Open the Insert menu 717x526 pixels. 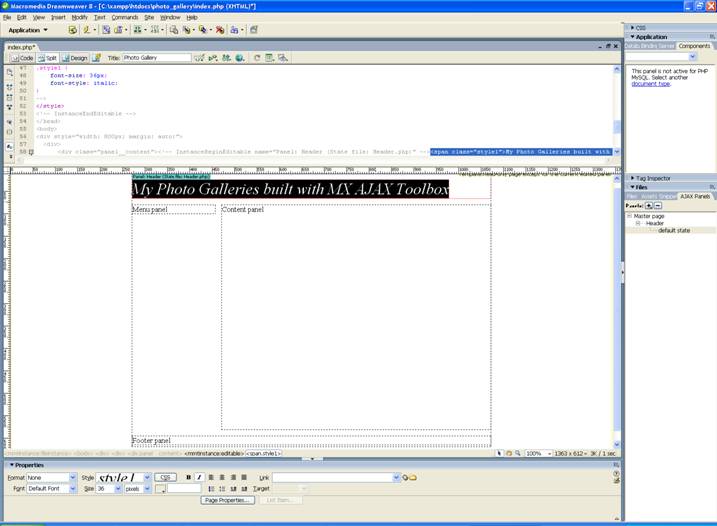[x=58, y=17]
